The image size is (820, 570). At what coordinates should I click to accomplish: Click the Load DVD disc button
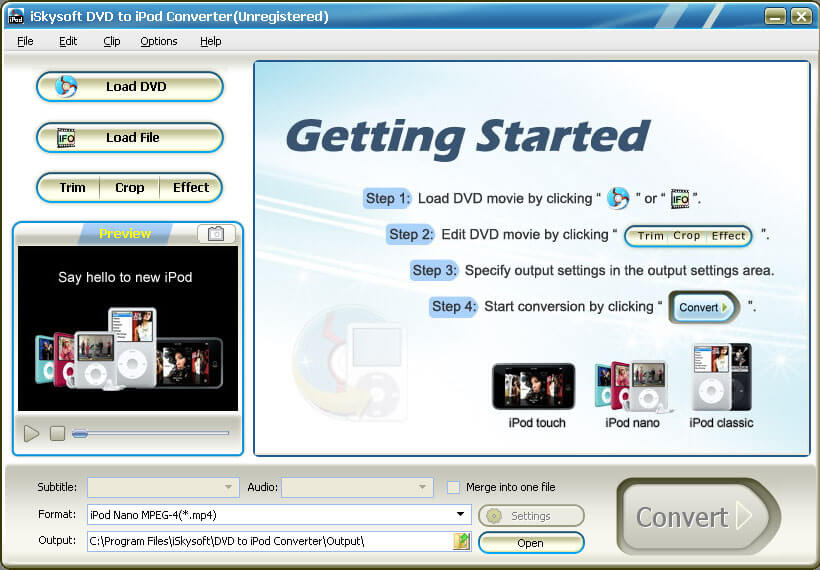tap(129, 87)
